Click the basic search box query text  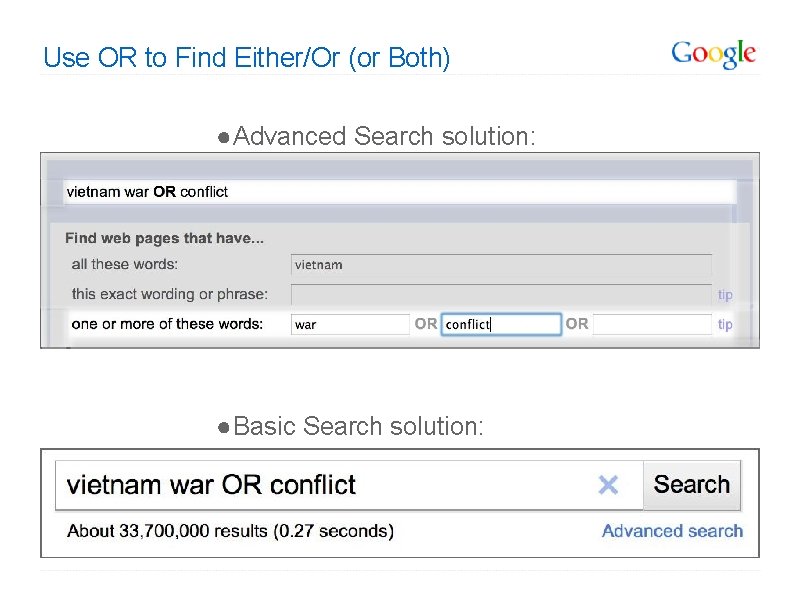click(211, 485)
